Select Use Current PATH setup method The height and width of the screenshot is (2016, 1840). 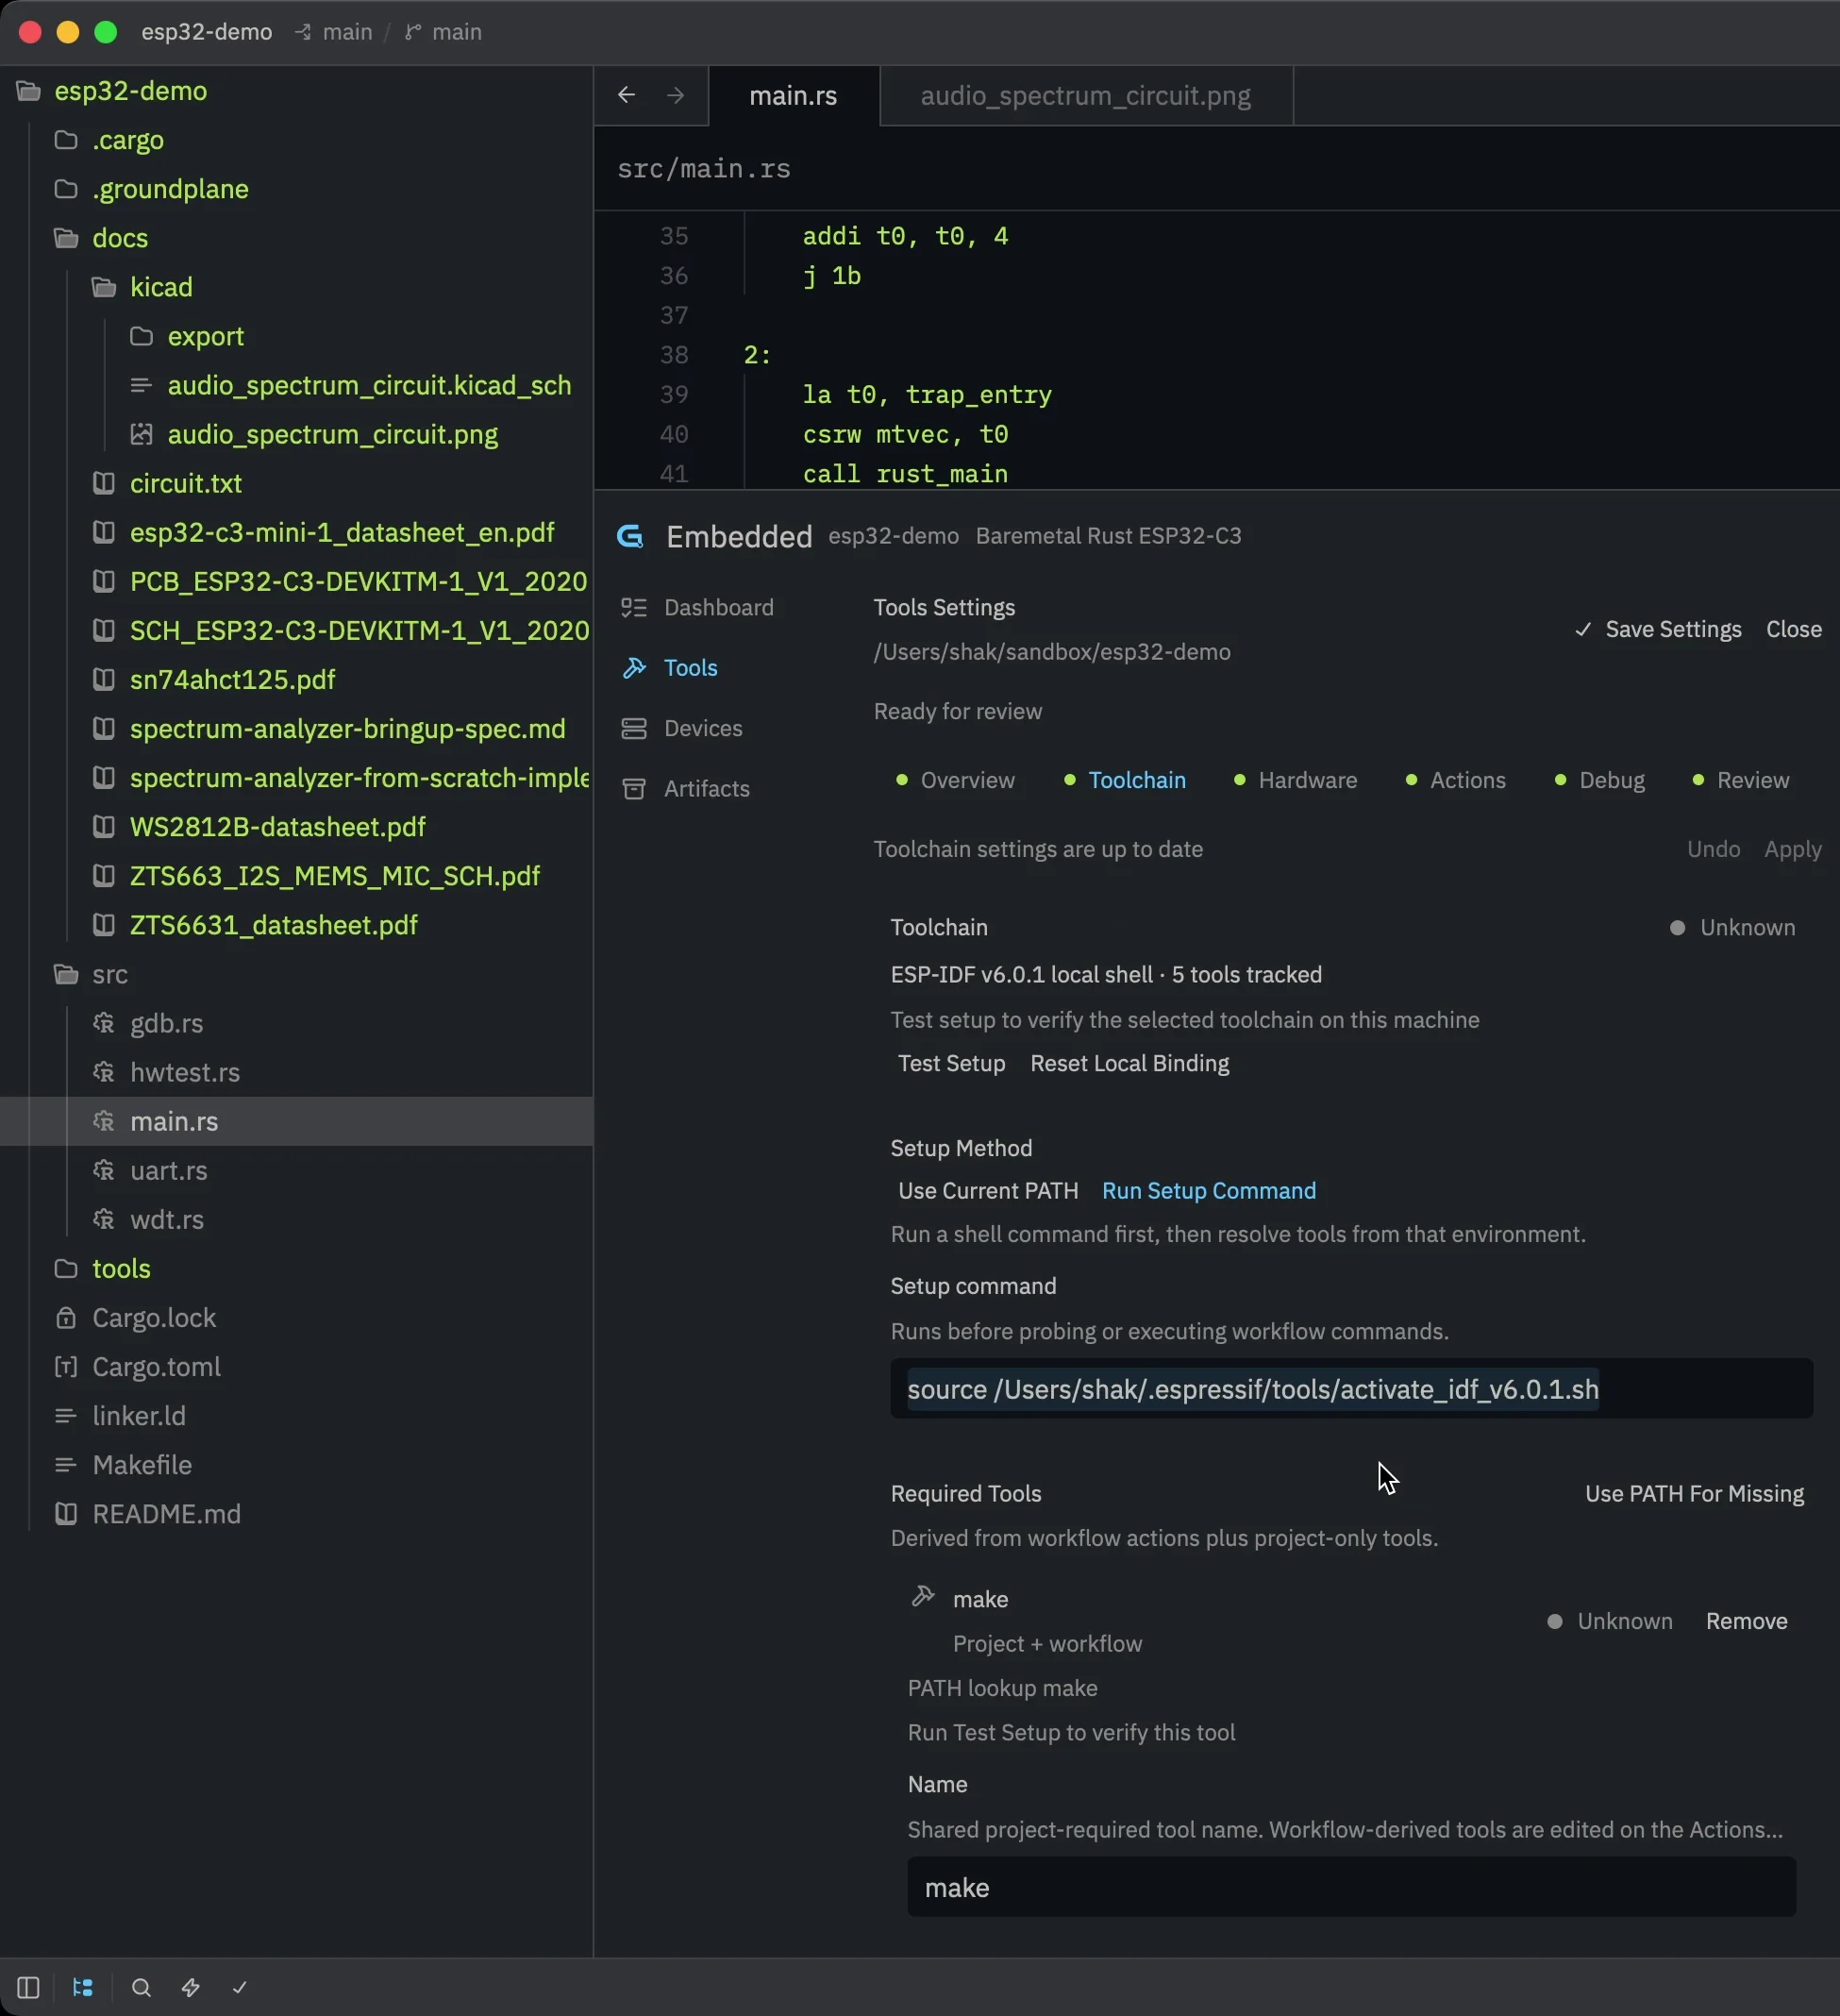pos(988,1190)
